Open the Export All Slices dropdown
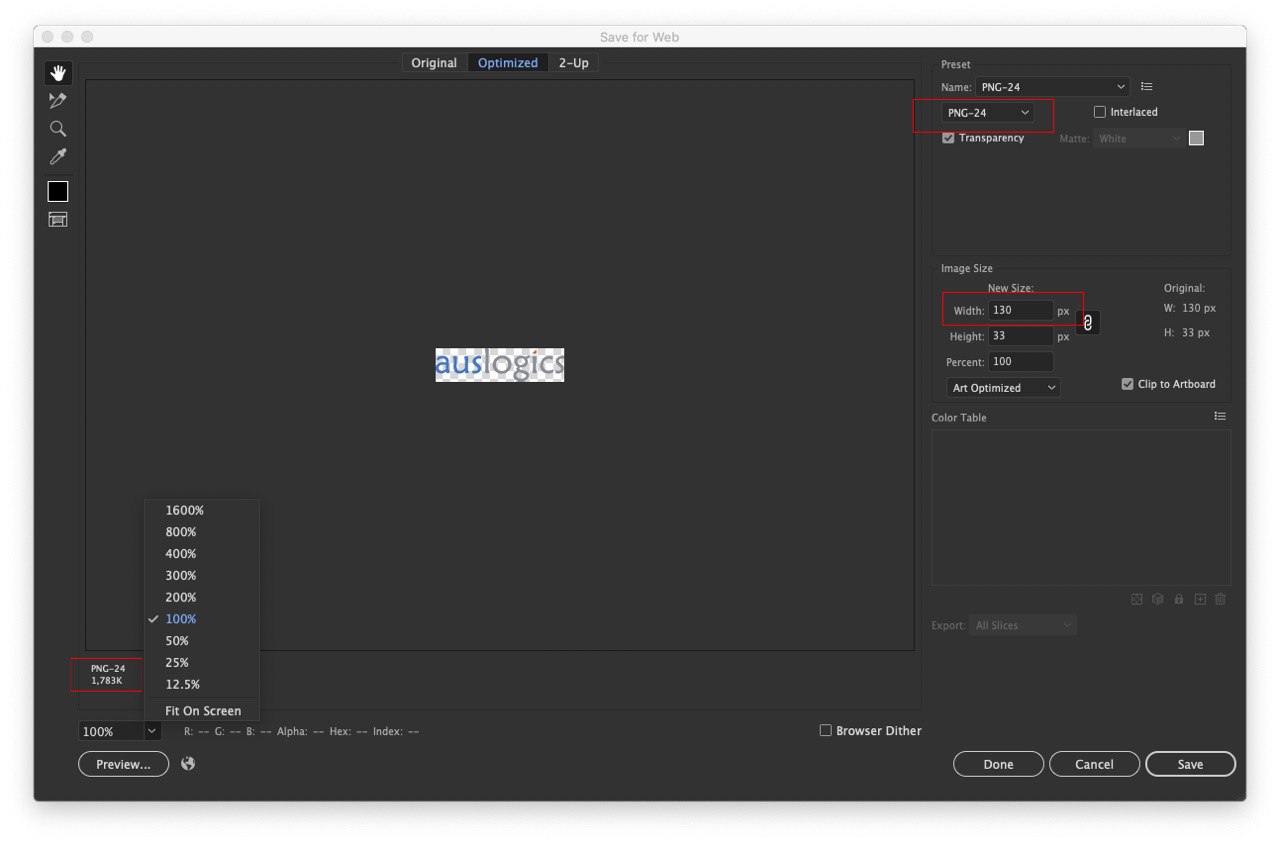Image resolution: width=1280 pixels, height=843 pixels. pos(1023,625)
